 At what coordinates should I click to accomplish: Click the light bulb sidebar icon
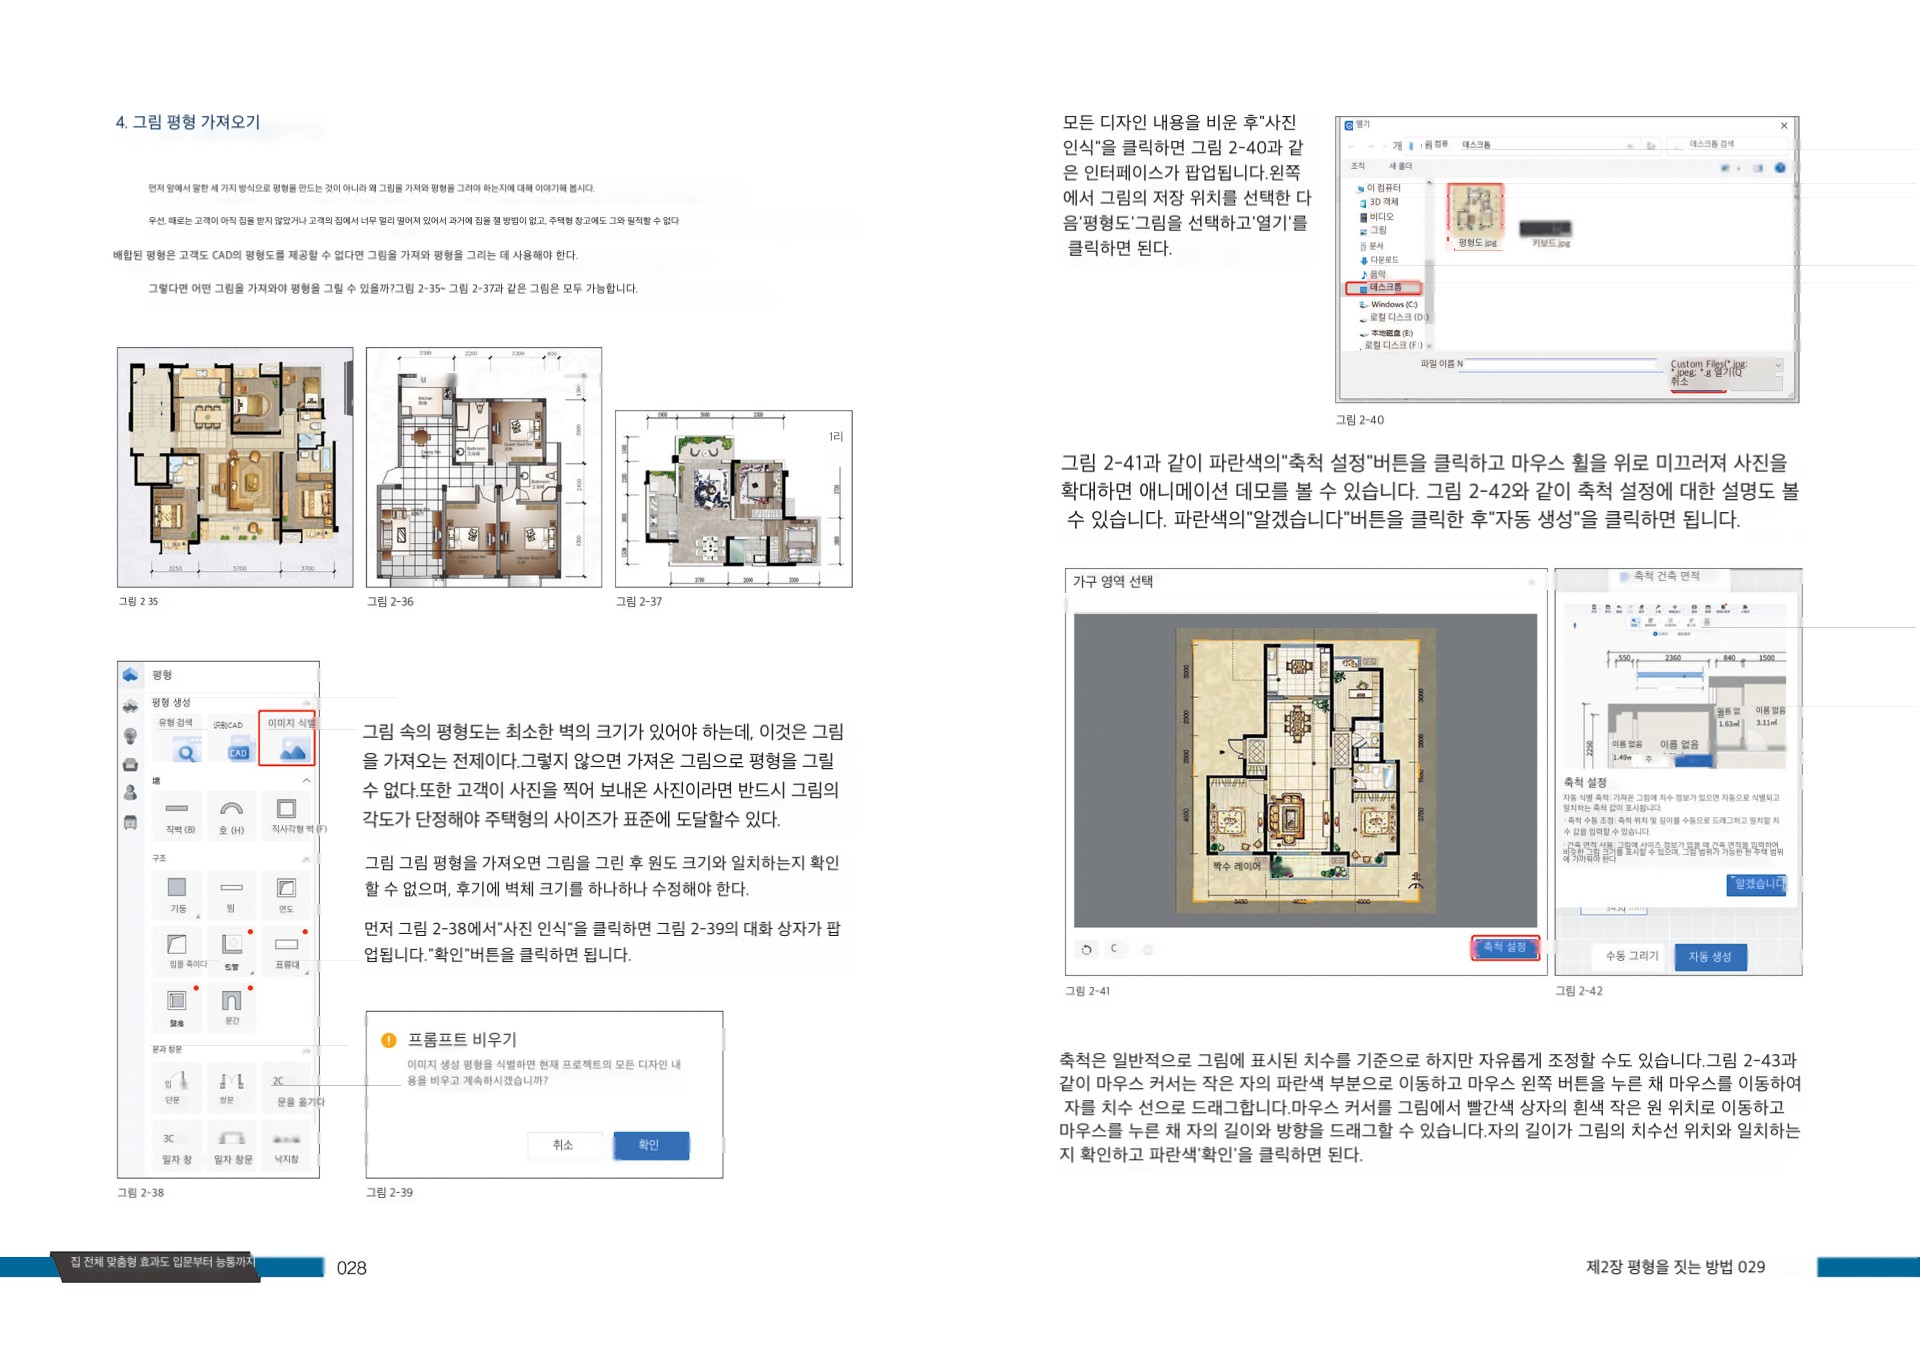point(130,736)
